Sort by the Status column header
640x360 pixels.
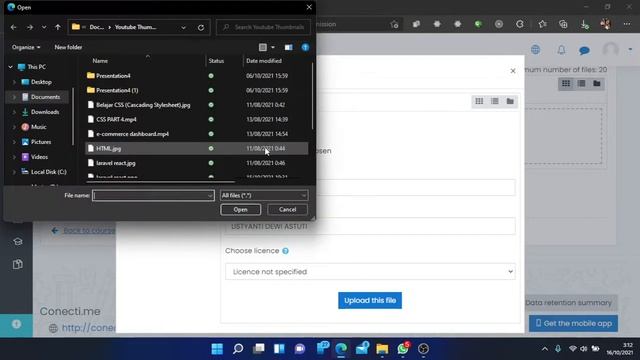(x=216, y=61)
